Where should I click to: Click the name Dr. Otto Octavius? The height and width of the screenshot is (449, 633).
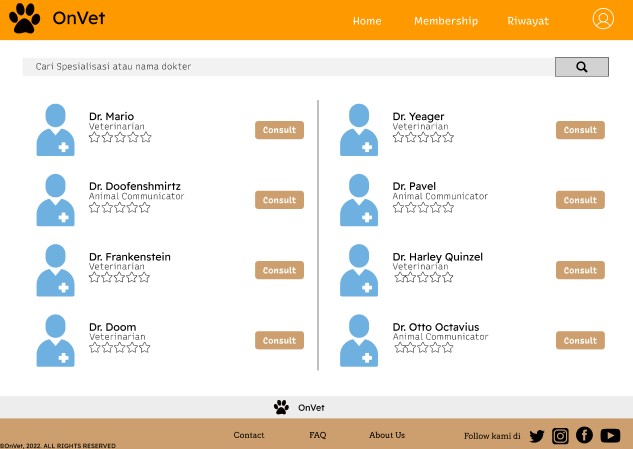(436, 327)
